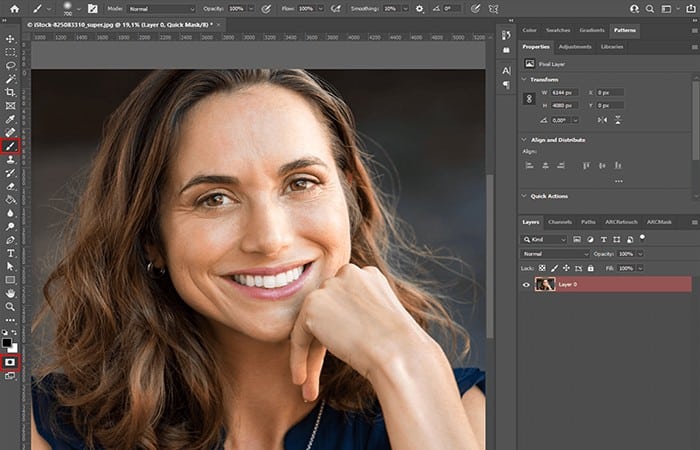The image size is (700, 450).
Task: Switch to the Channels tab
Action: [560, 222]
